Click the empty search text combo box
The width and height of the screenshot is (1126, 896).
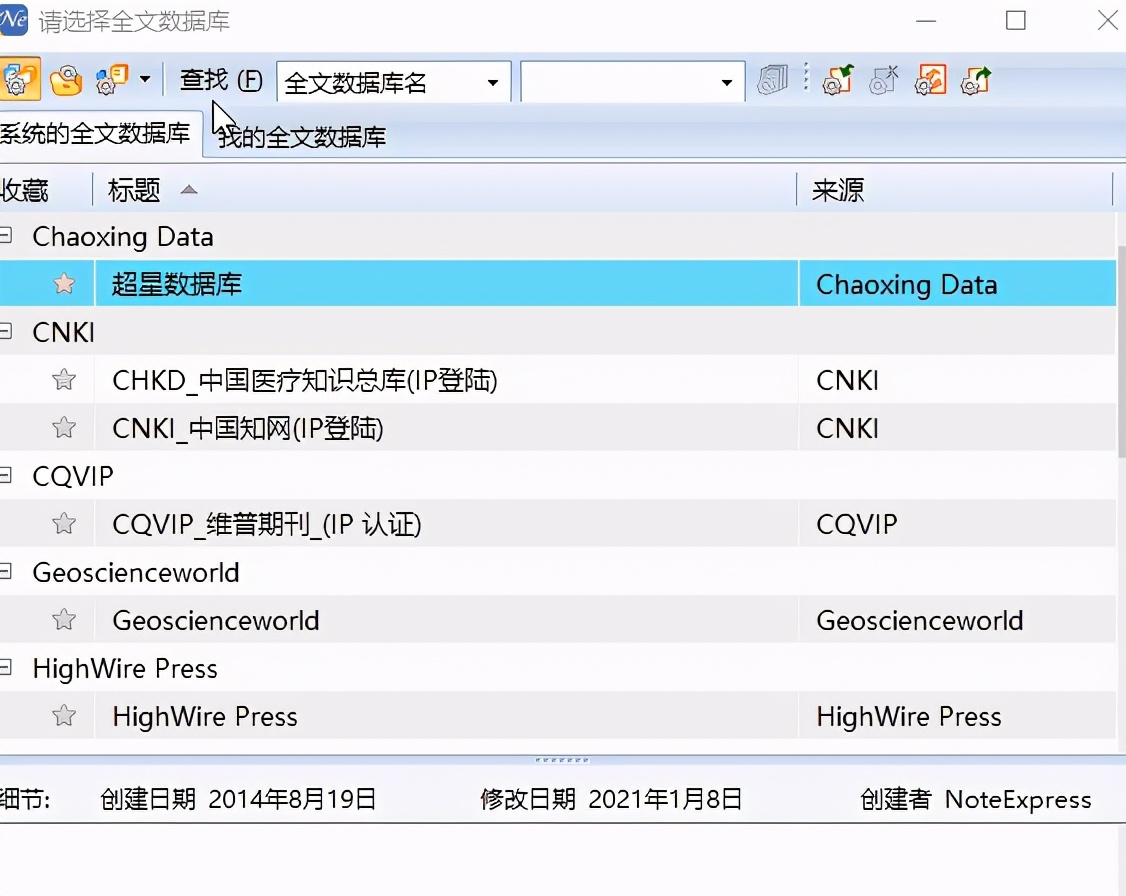click(632, 82)
